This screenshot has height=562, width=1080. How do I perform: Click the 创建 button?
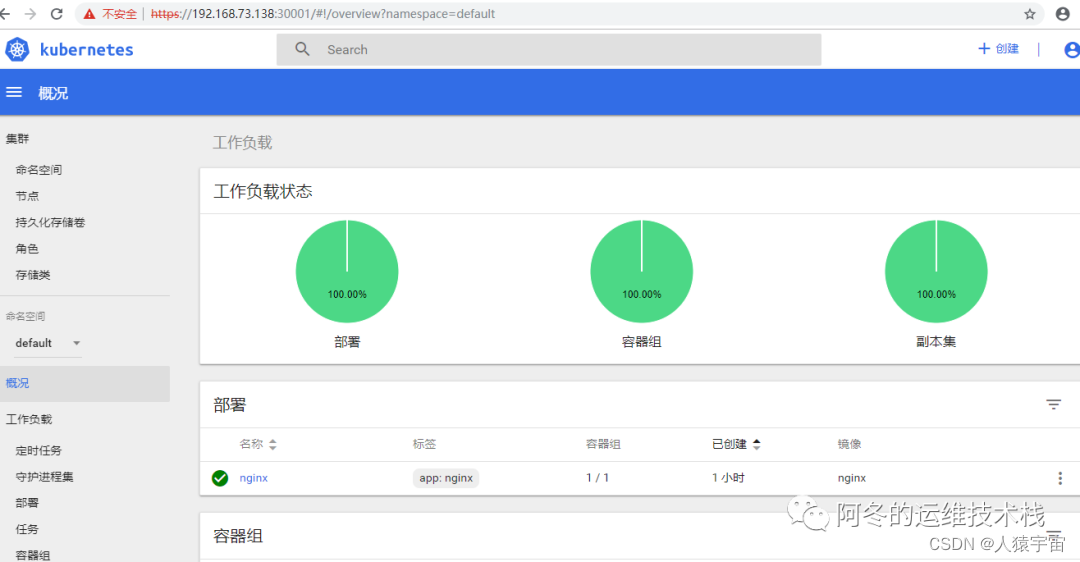coord(999,49)
